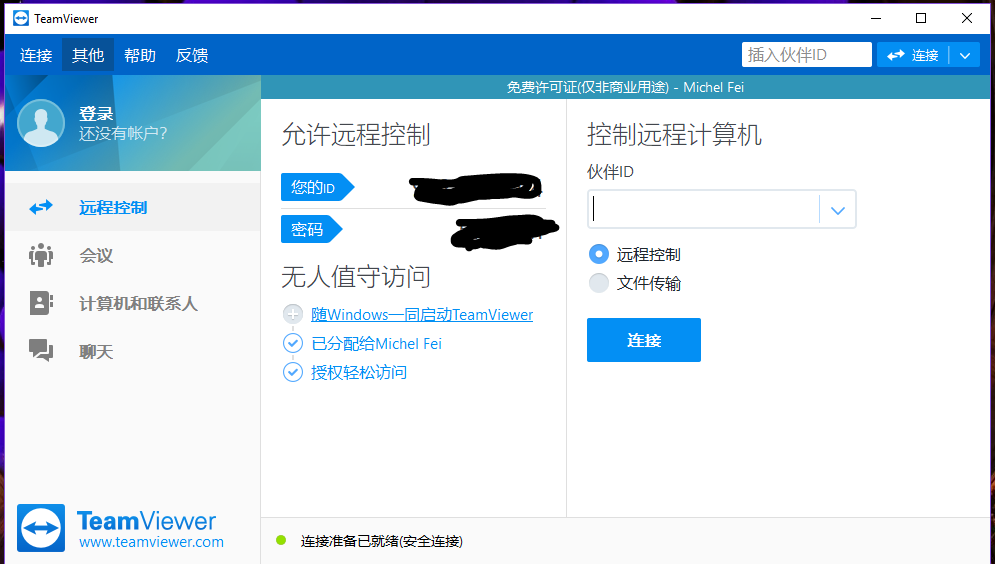Open 随Windows一同启动TeamViewer link

point(422,315)
